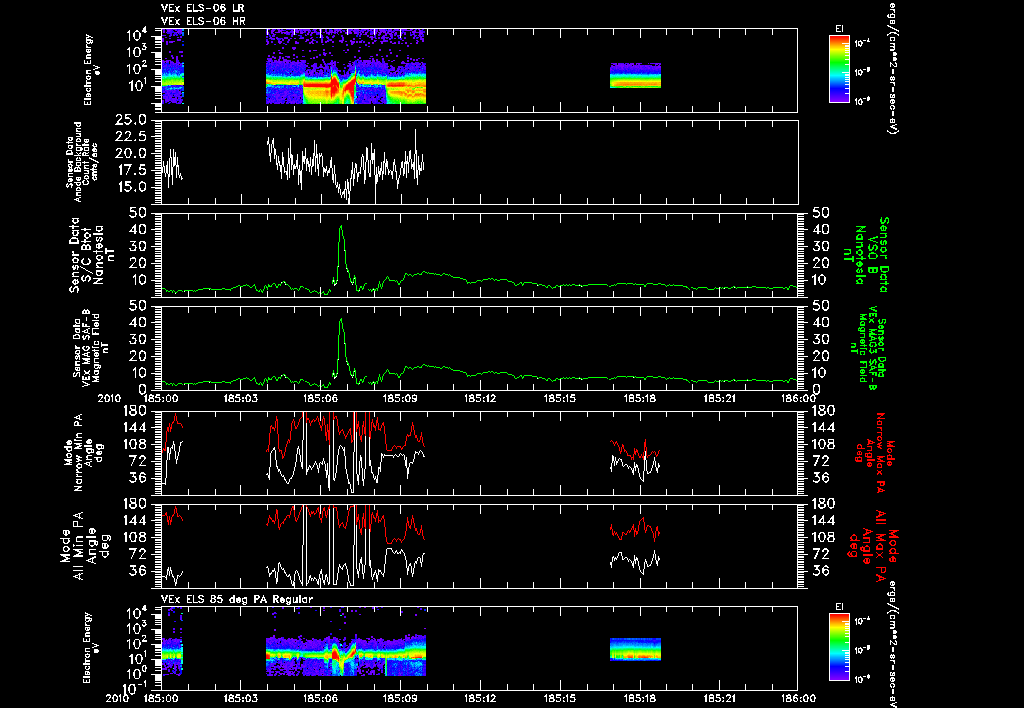Click the white "VEx MAG SAF-B Magnetic Field" axis label
Screen dimensions: 1024x708
(91, 348)
